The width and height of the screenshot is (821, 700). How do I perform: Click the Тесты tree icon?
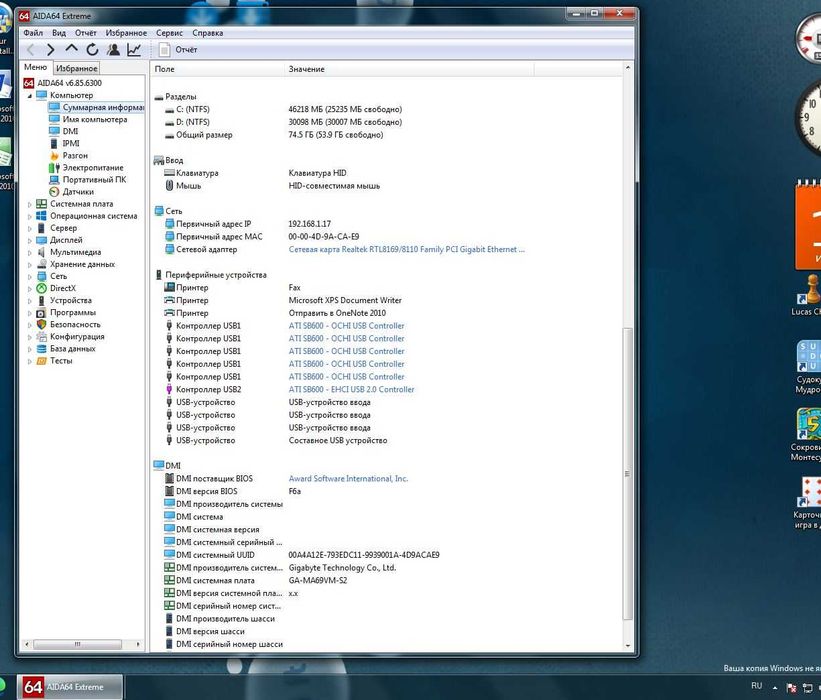coord(41,361)
